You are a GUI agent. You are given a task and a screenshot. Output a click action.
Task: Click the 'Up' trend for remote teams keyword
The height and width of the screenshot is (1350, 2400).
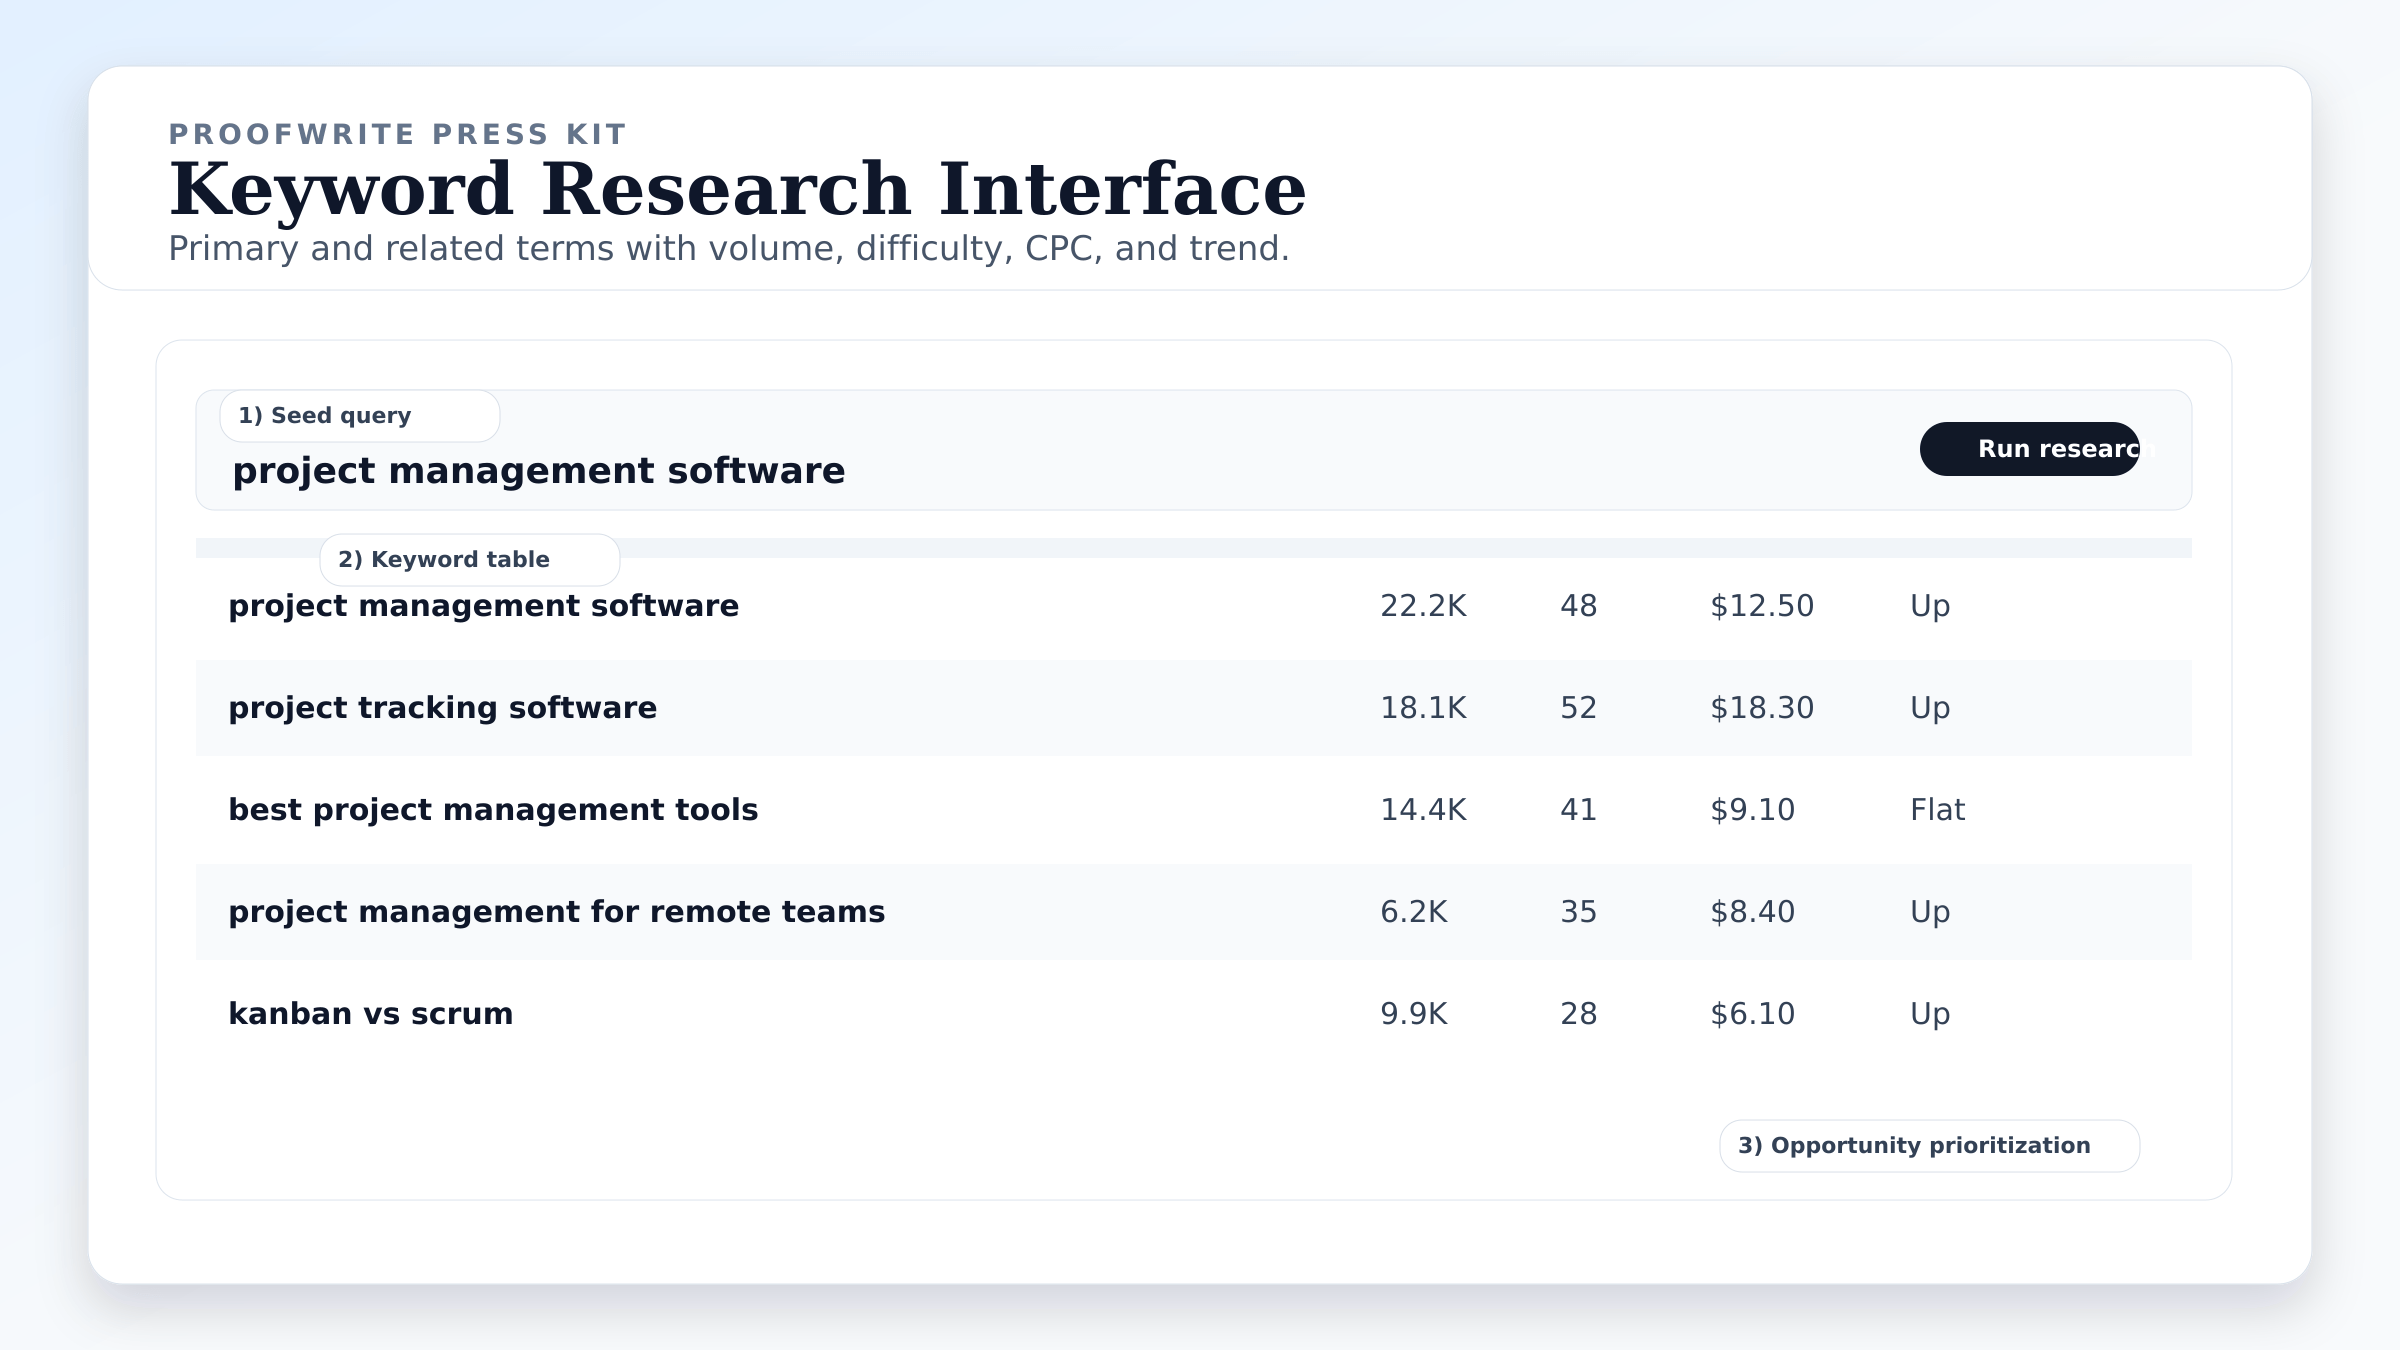click(1929, 911)
